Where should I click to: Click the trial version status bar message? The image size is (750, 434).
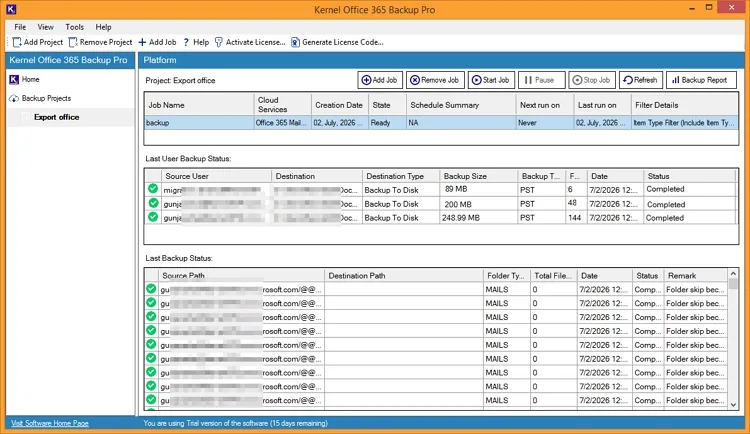[x=235, y=423]
